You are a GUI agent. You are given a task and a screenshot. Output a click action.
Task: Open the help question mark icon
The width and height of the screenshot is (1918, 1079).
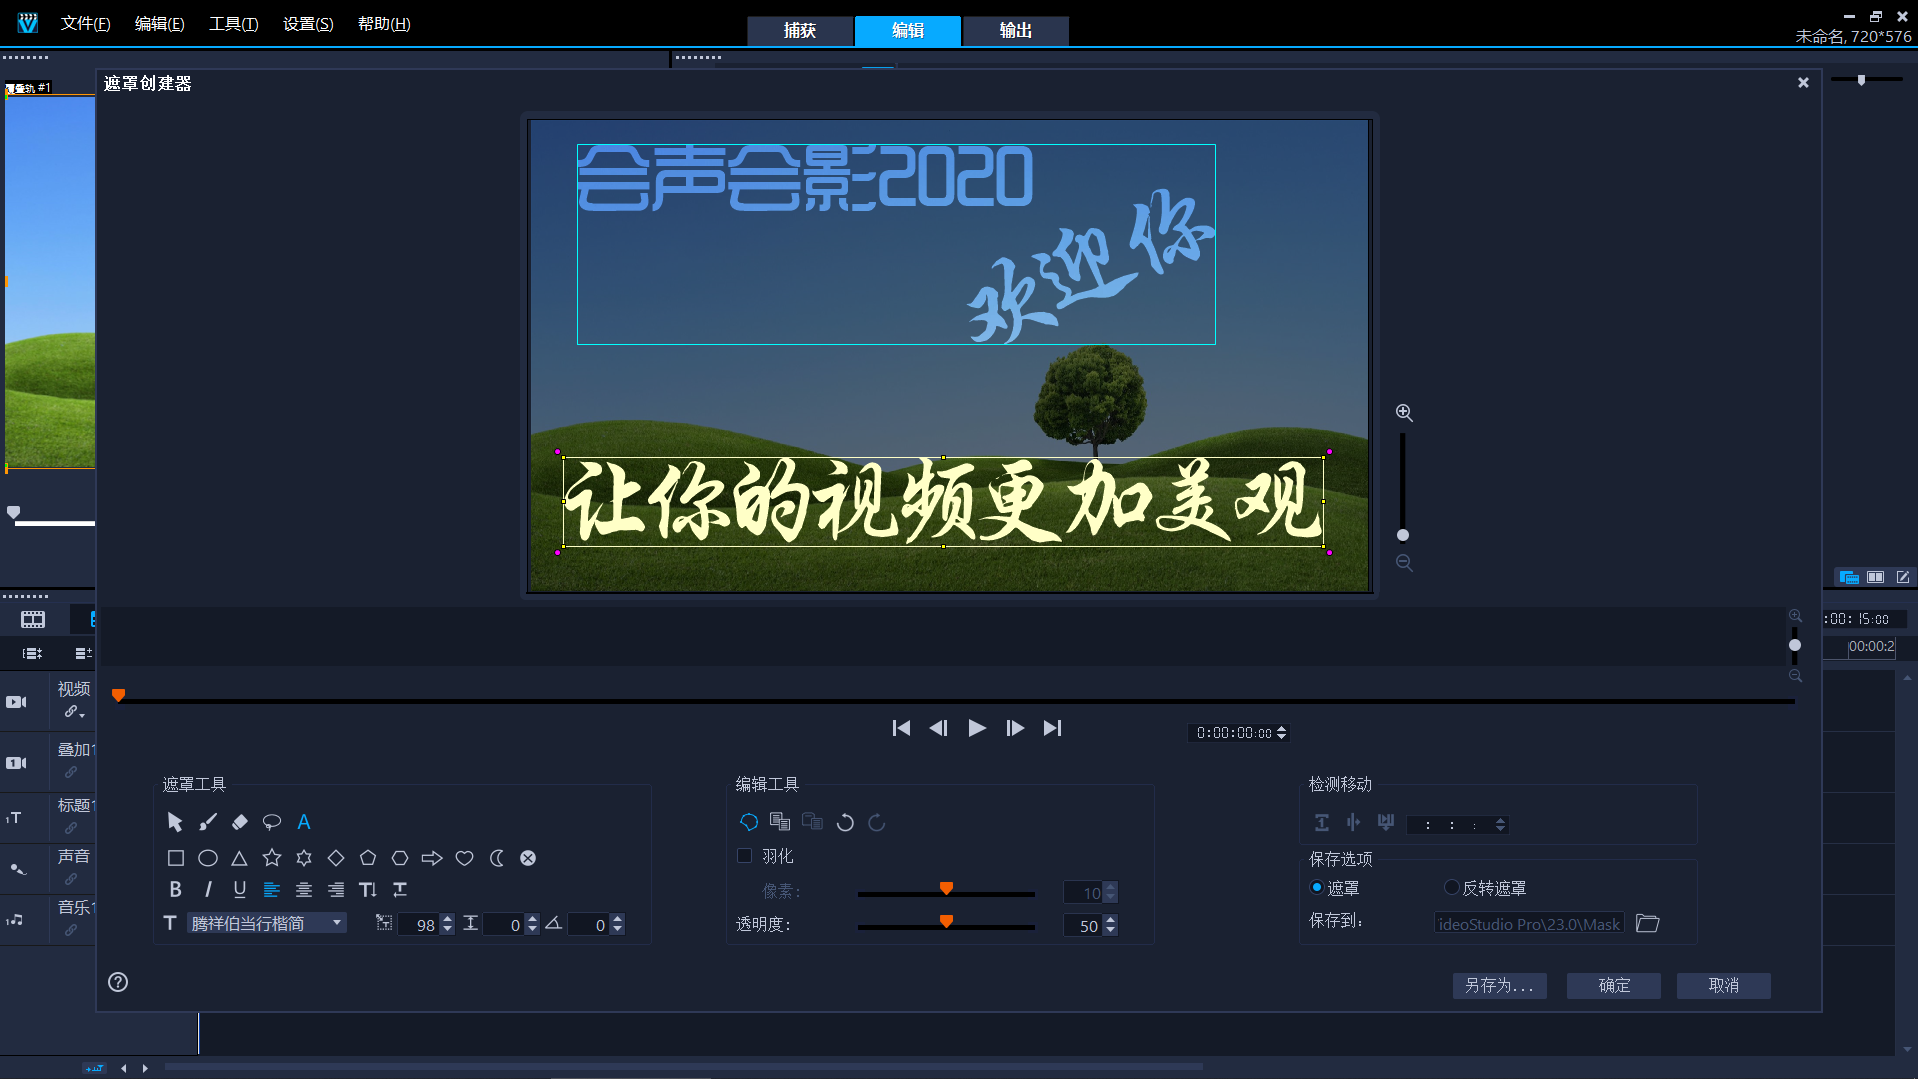pos(118,982)
